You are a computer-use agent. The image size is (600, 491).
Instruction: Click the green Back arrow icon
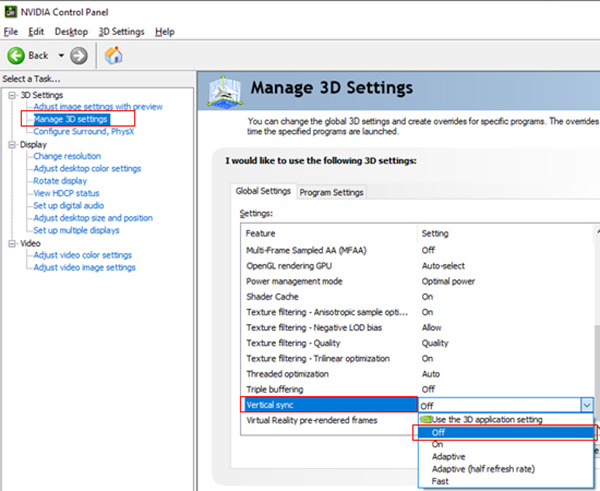pos(16,55)
